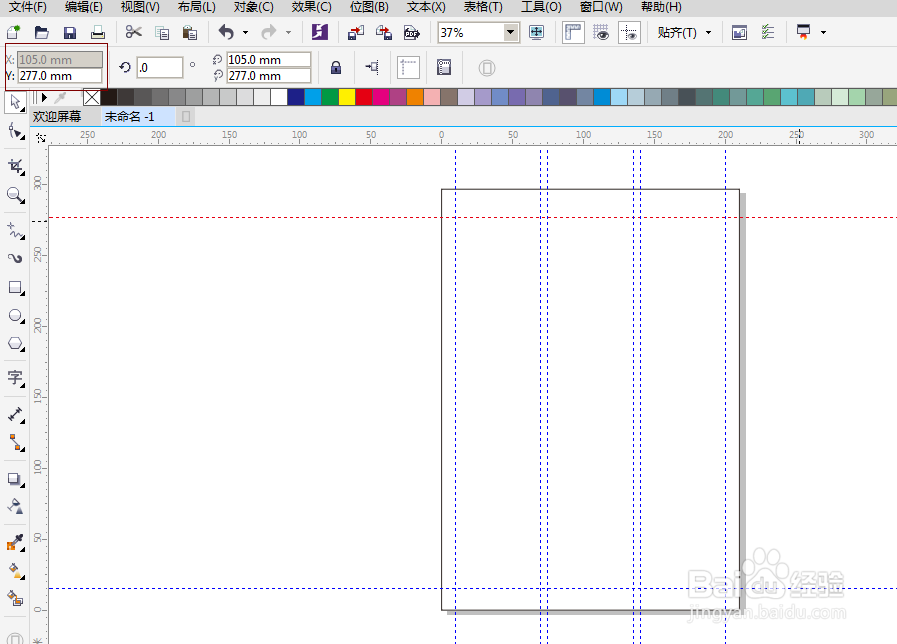Select the Transparency tool
Image resolution: width=897 pixels, height=644 pixels.
pyautogui.click(x=15, y=506)
